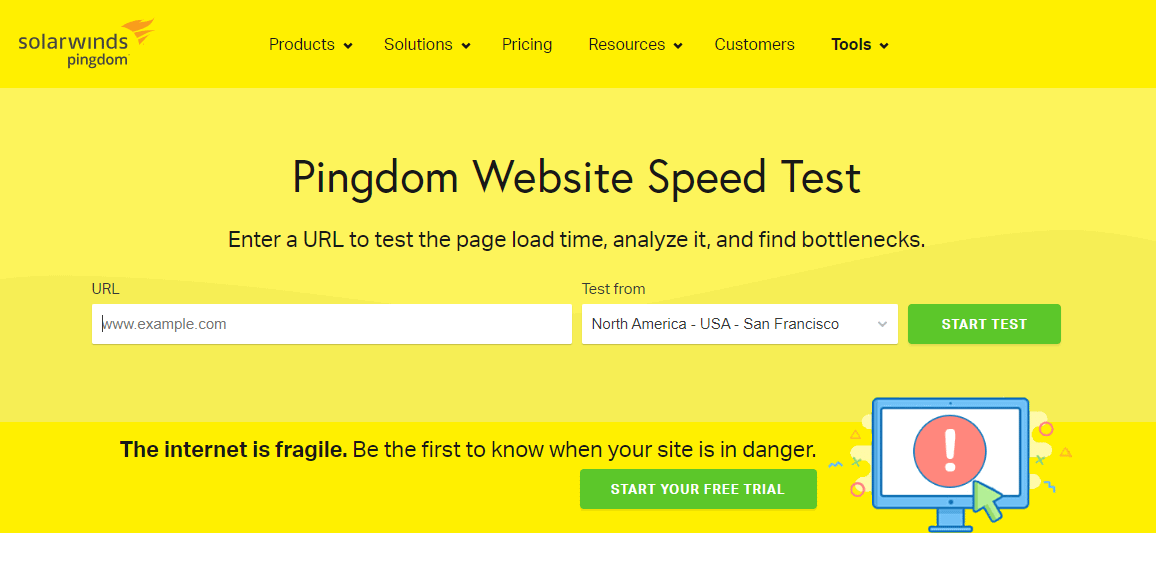Open the Customers page
Viewport: 1156px width, 576px height.
coord(754,44)
